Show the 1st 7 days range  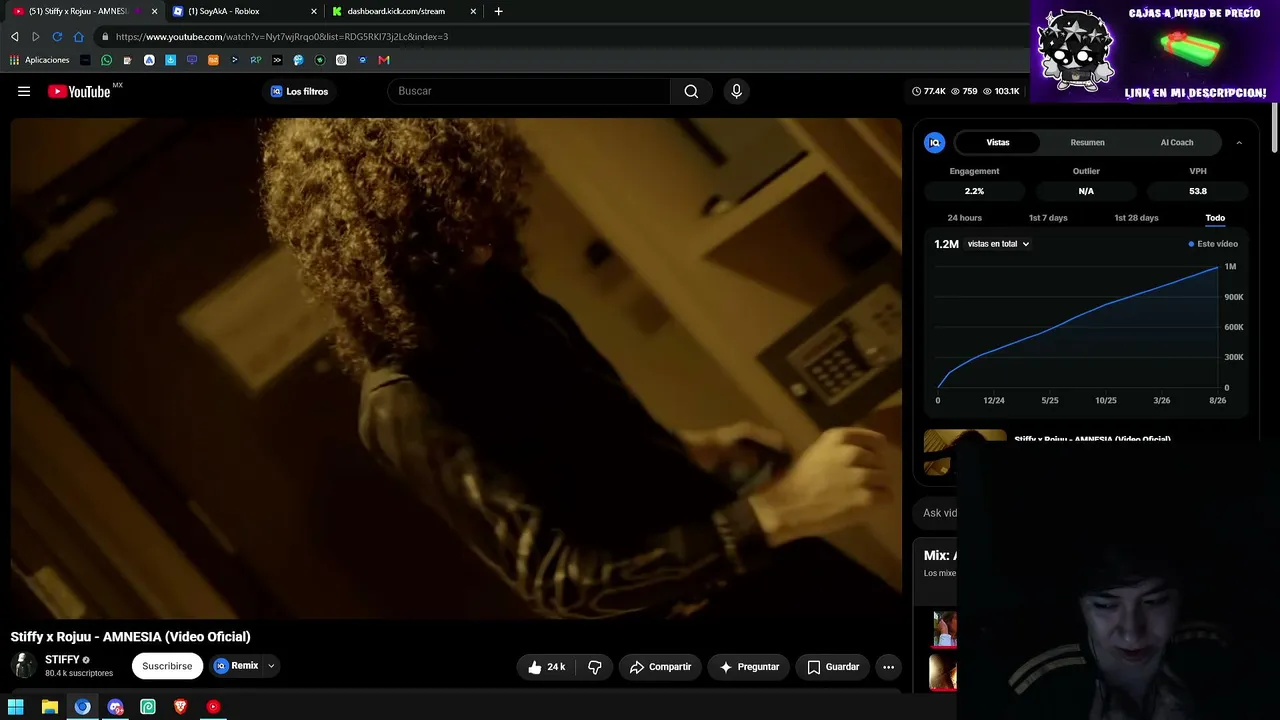pyautogui.click(x=1048, y=218)
